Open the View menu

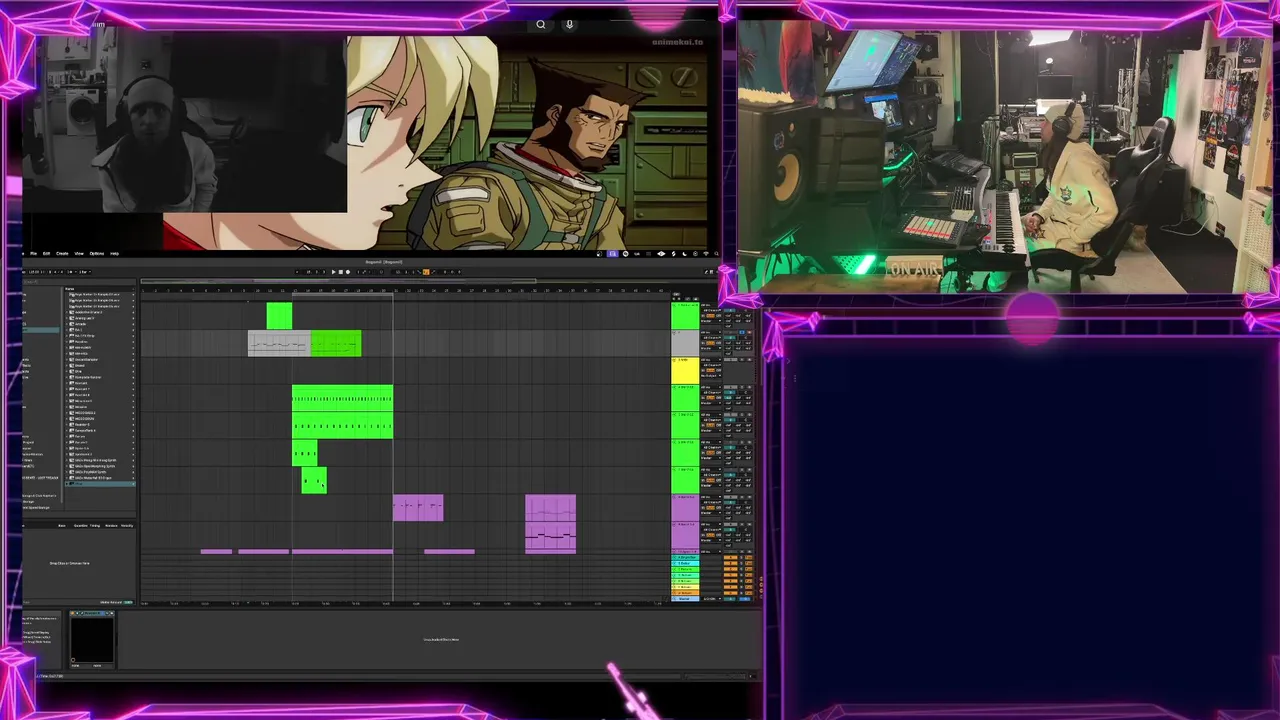click(79, 253)
